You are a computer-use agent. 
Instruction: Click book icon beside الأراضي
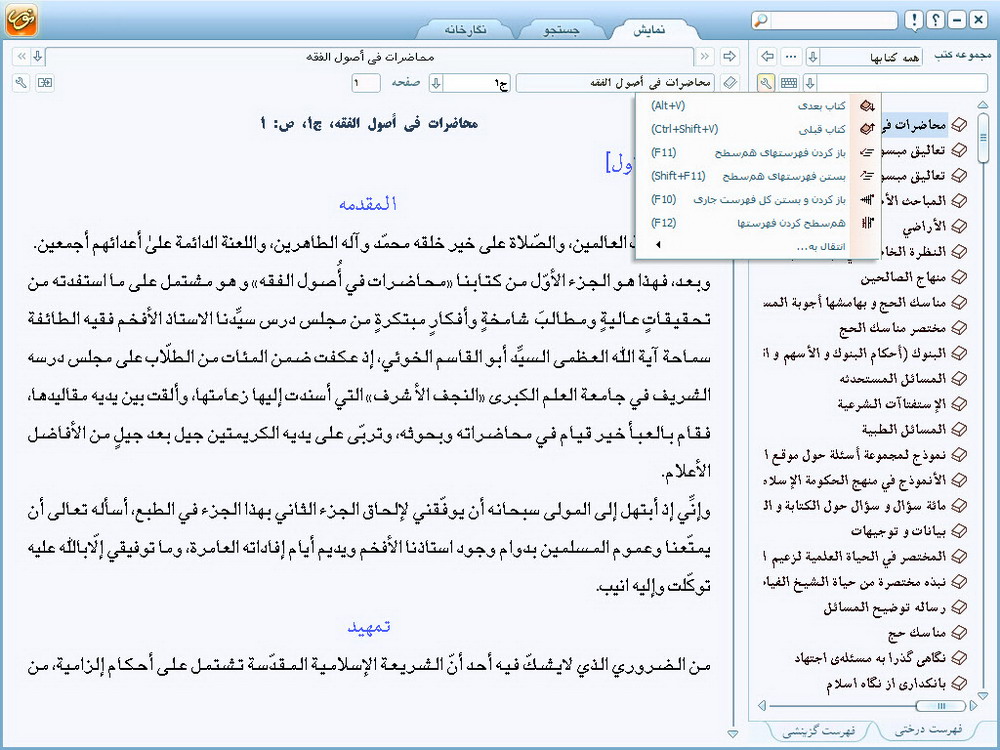(959, 226)
